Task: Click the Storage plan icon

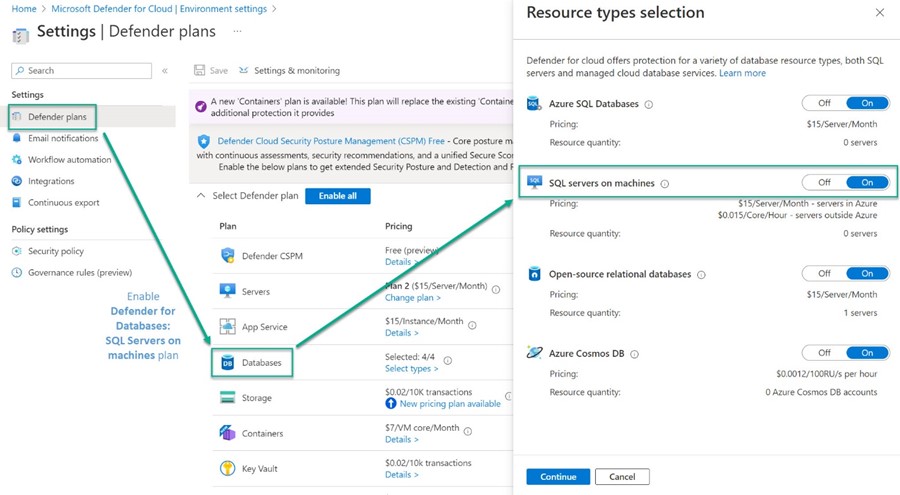Action: pos(227,398)
